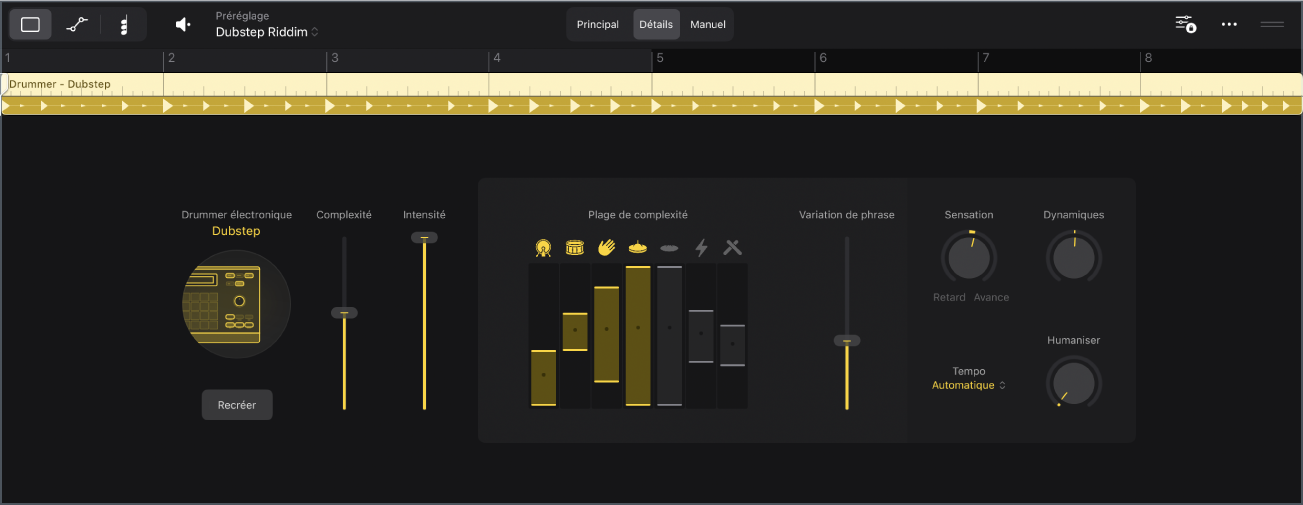The height and width of the screenshot is (505, 1303).
Task: Click the Avance label under Sensation
Action: pos(991,297)
